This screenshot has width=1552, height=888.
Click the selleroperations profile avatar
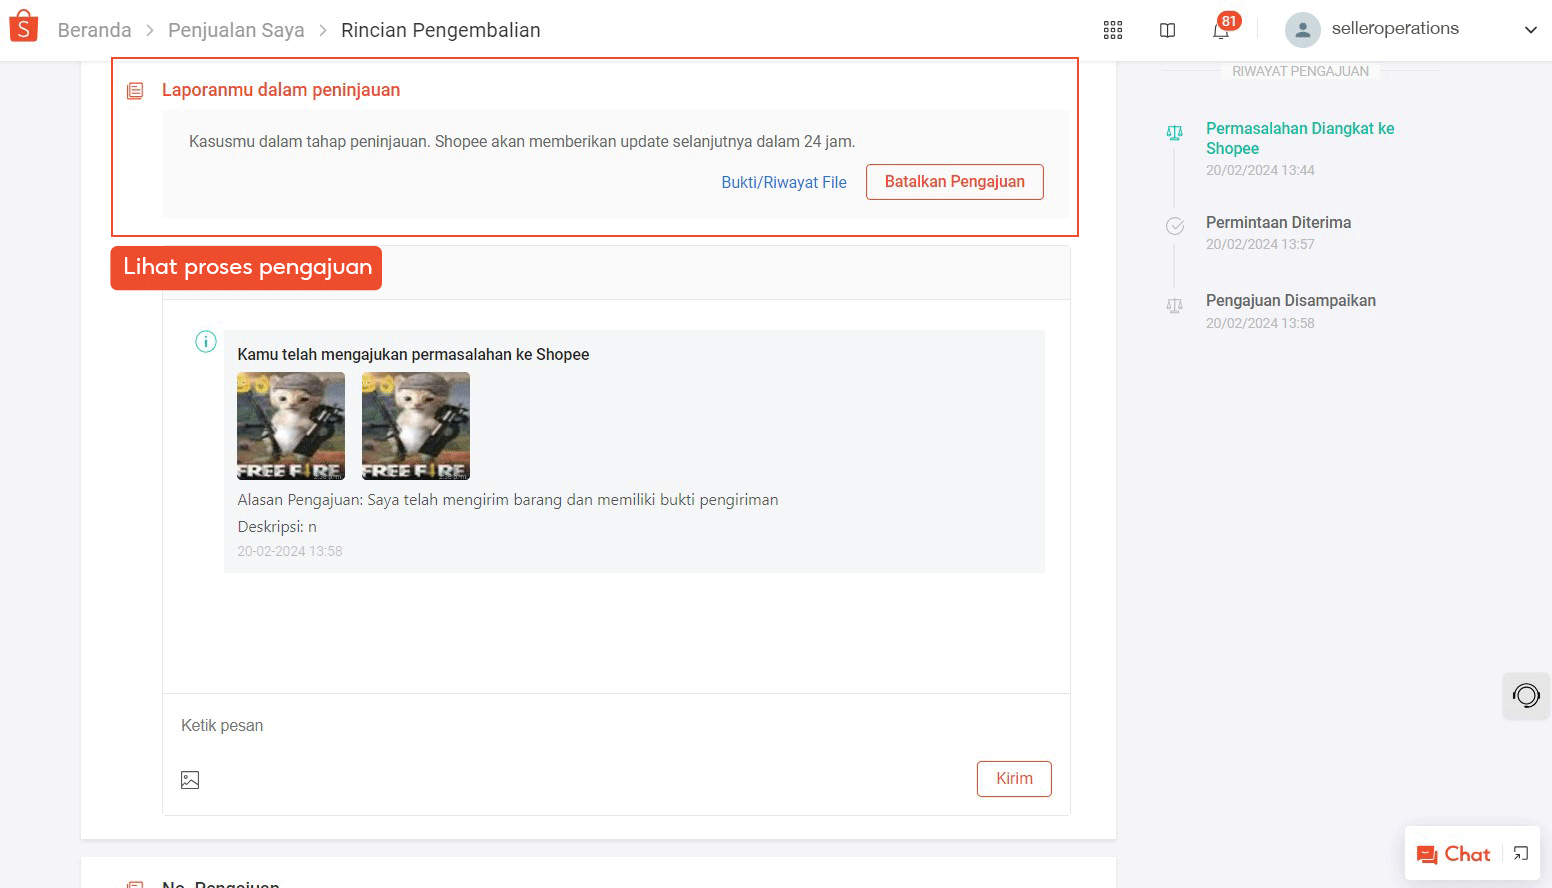(1302, 29)
